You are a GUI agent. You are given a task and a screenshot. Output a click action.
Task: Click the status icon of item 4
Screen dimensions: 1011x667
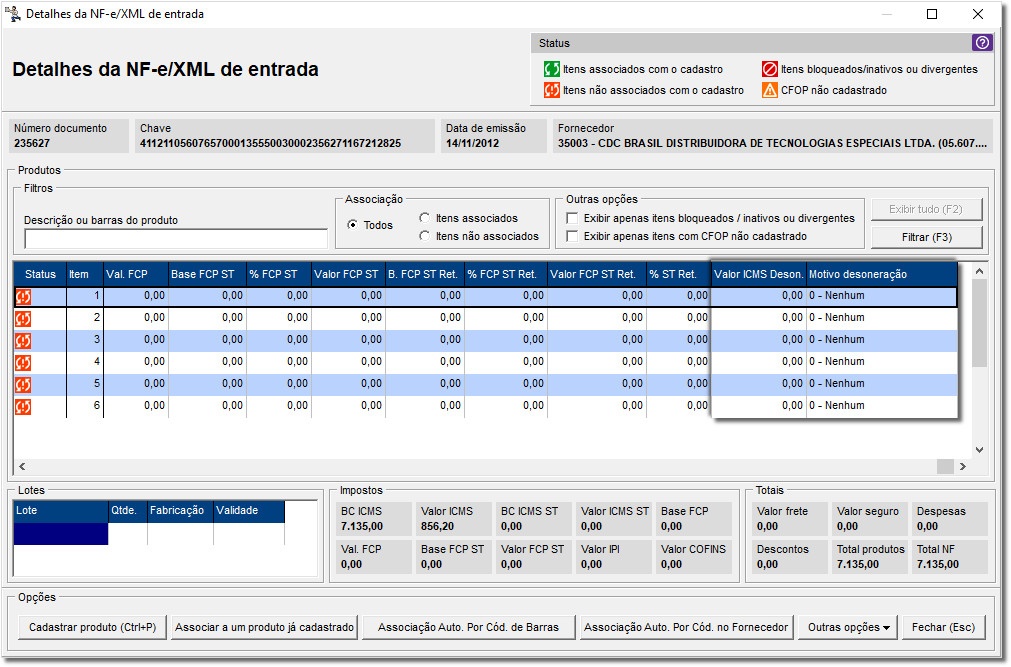click(23, 363)
